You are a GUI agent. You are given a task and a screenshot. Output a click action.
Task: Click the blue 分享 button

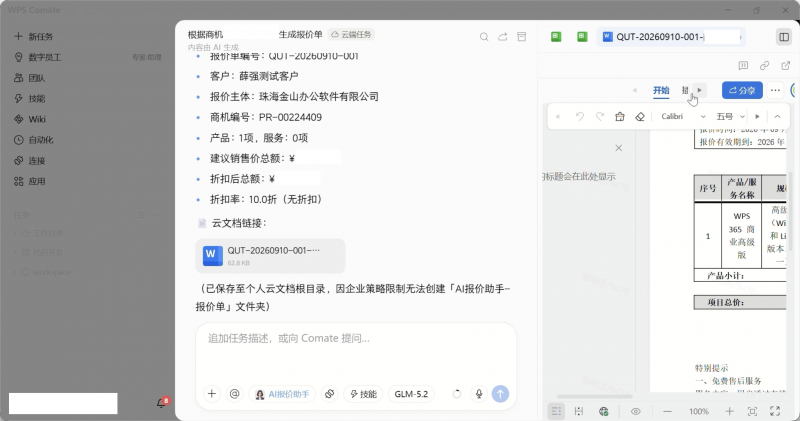(x=742, y=90)
